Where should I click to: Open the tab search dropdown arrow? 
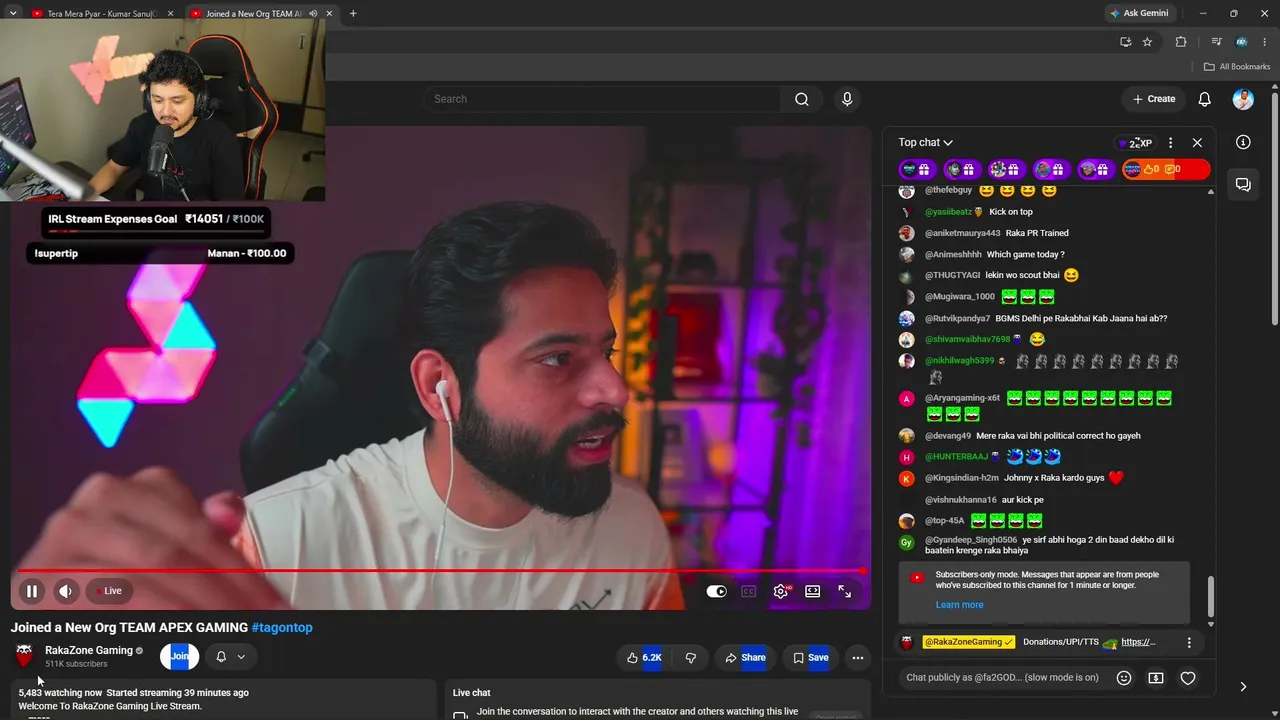point(13,14)
